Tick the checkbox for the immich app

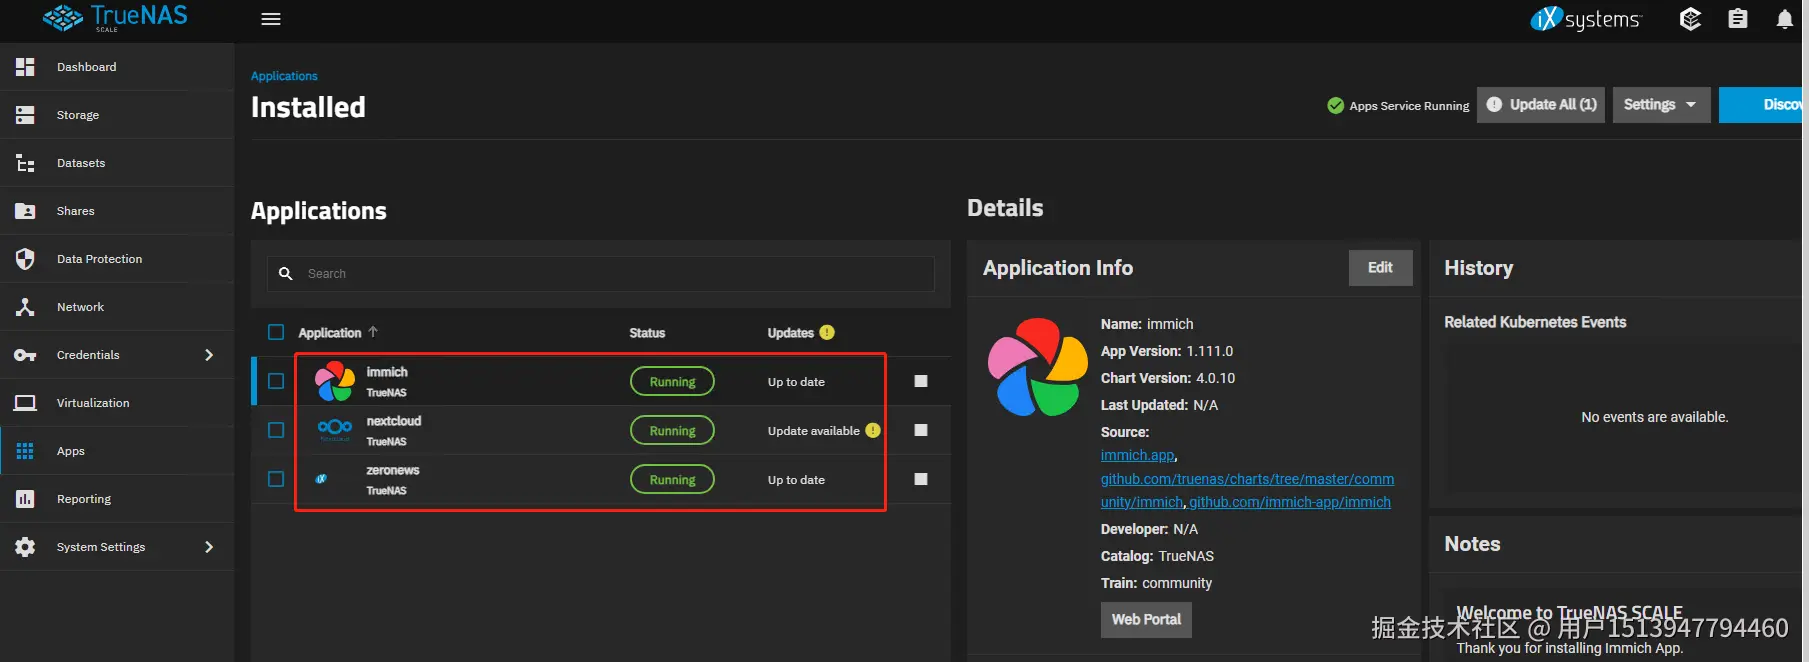click(x=276, y=381)
